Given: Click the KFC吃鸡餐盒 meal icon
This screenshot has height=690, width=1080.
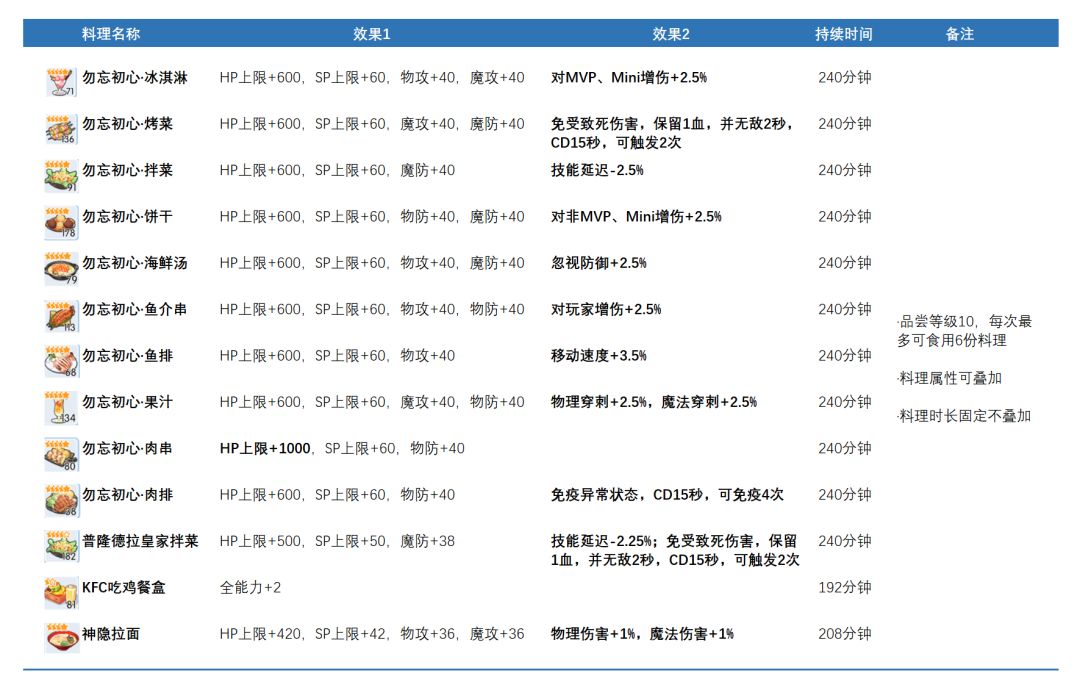Looking at the screenshot, I should [61, 593].
